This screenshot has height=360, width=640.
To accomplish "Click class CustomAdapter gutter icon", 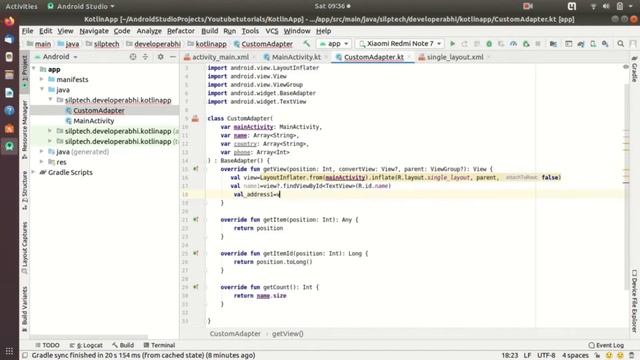I will click(x=195, y=118).
